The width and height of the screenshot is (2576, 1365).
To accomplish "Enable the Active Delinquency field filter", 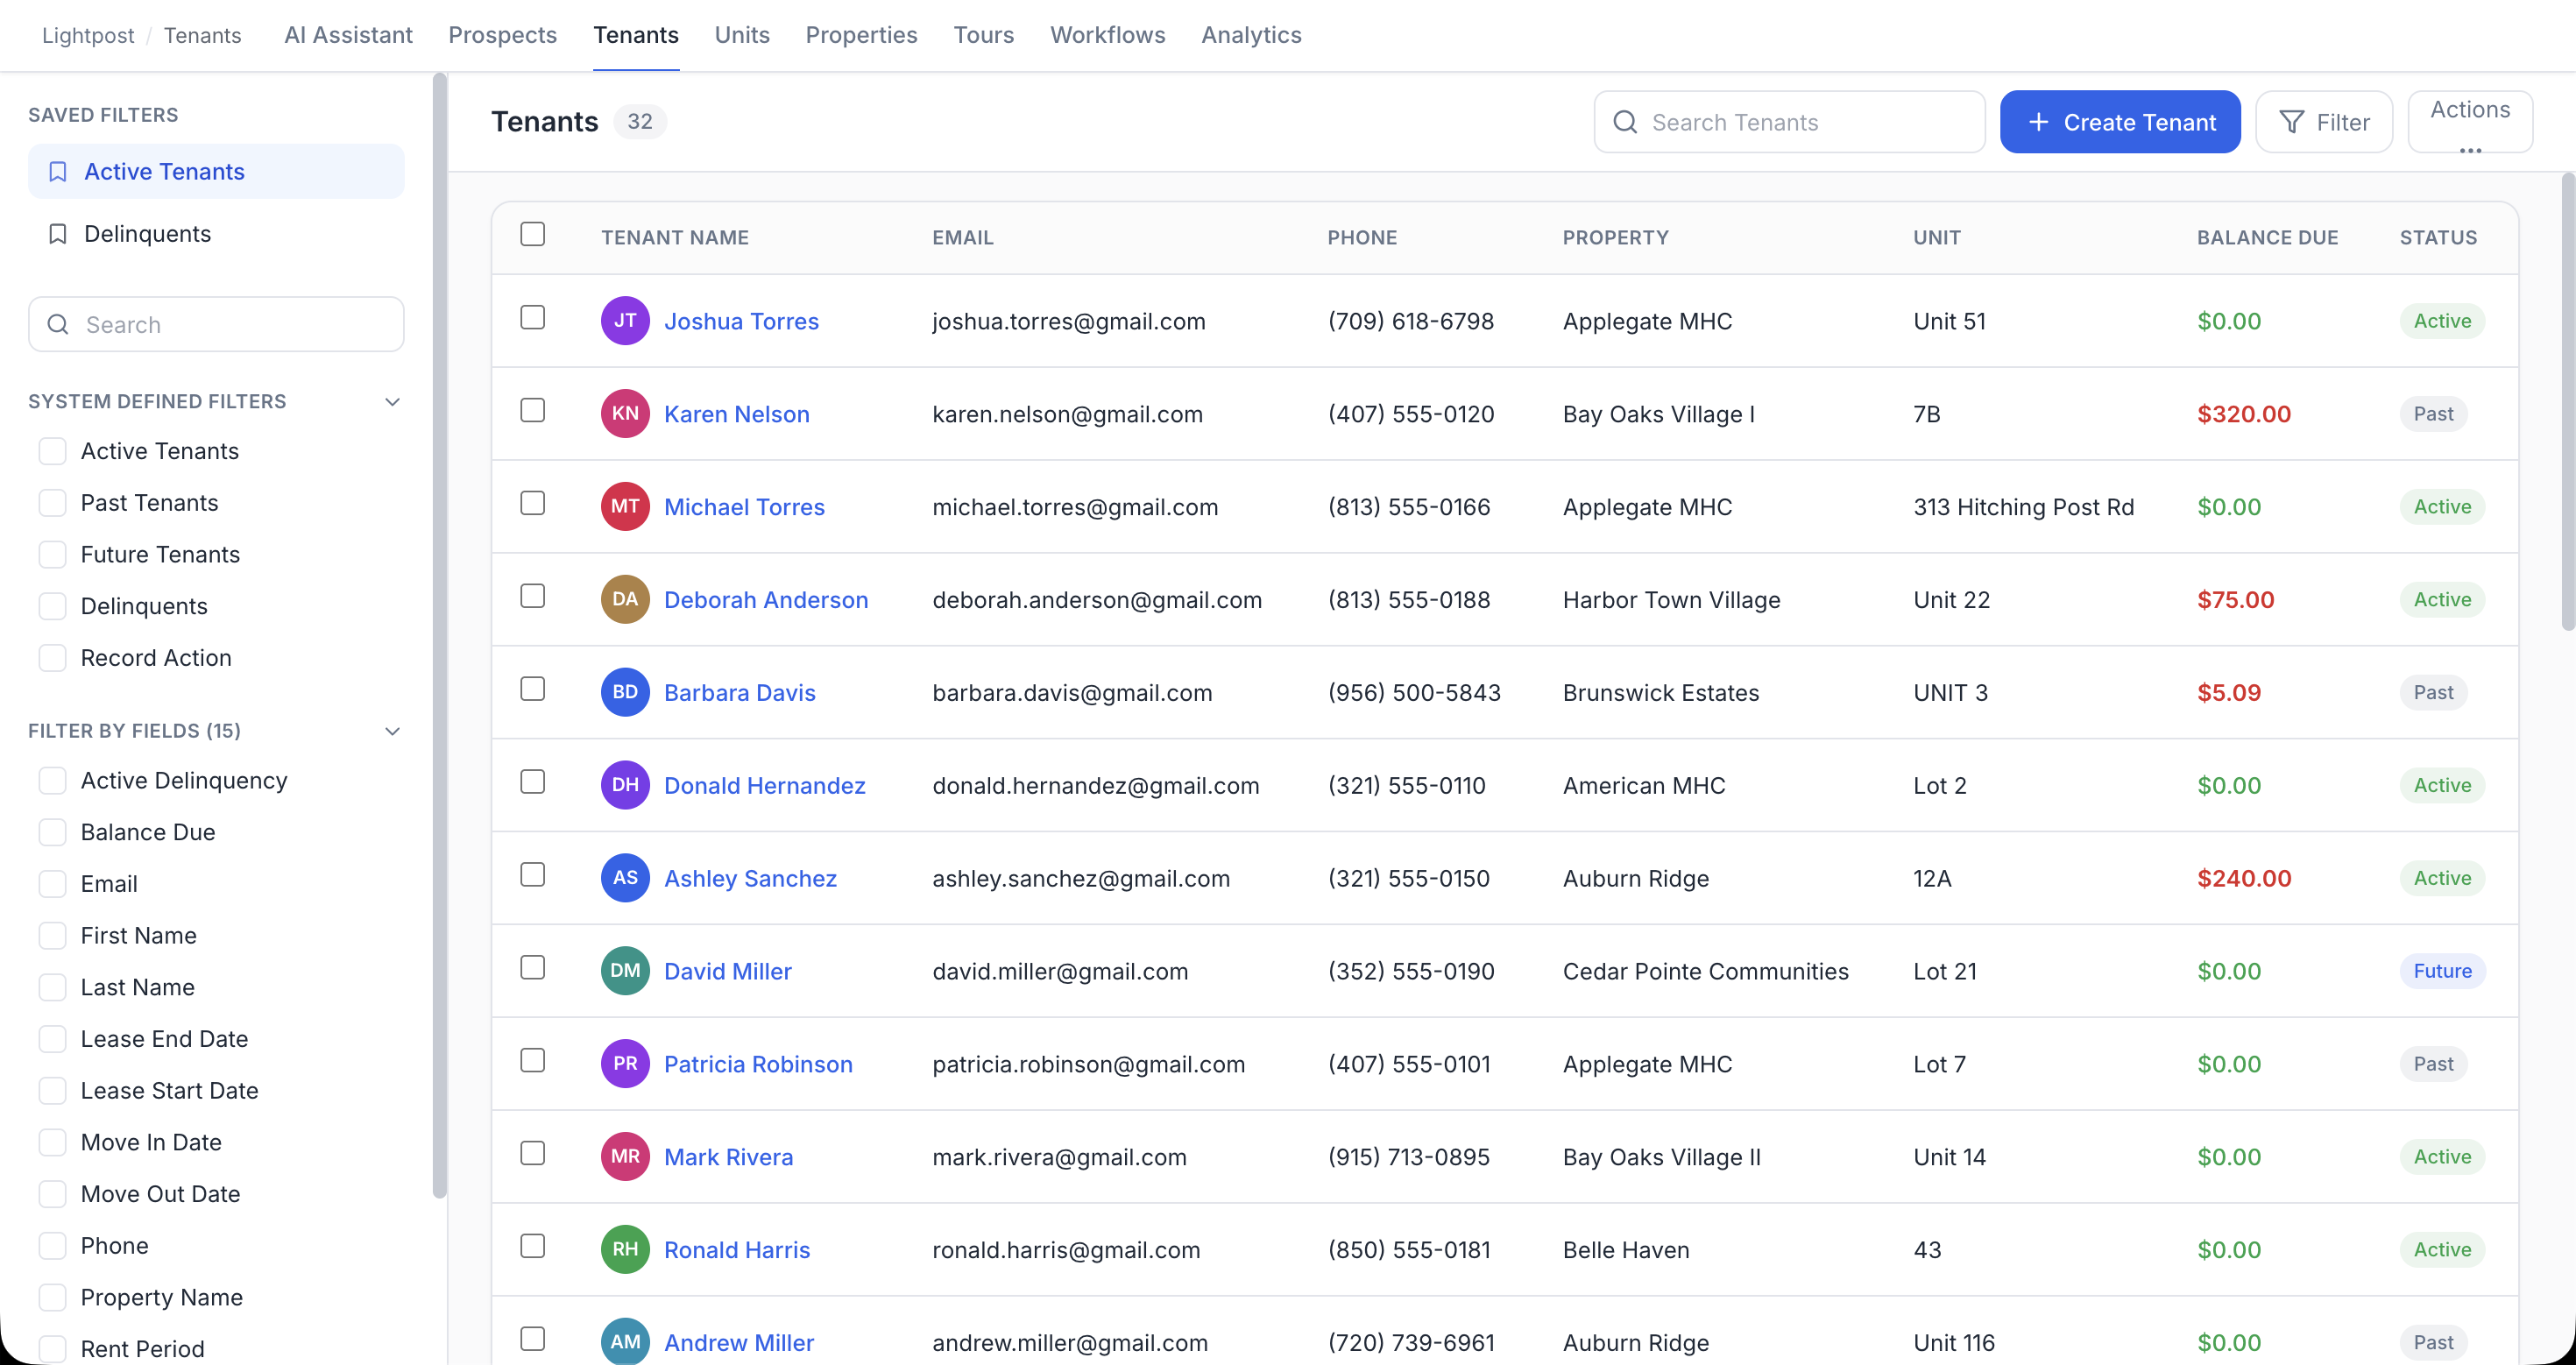I will (x=52, y=781).
